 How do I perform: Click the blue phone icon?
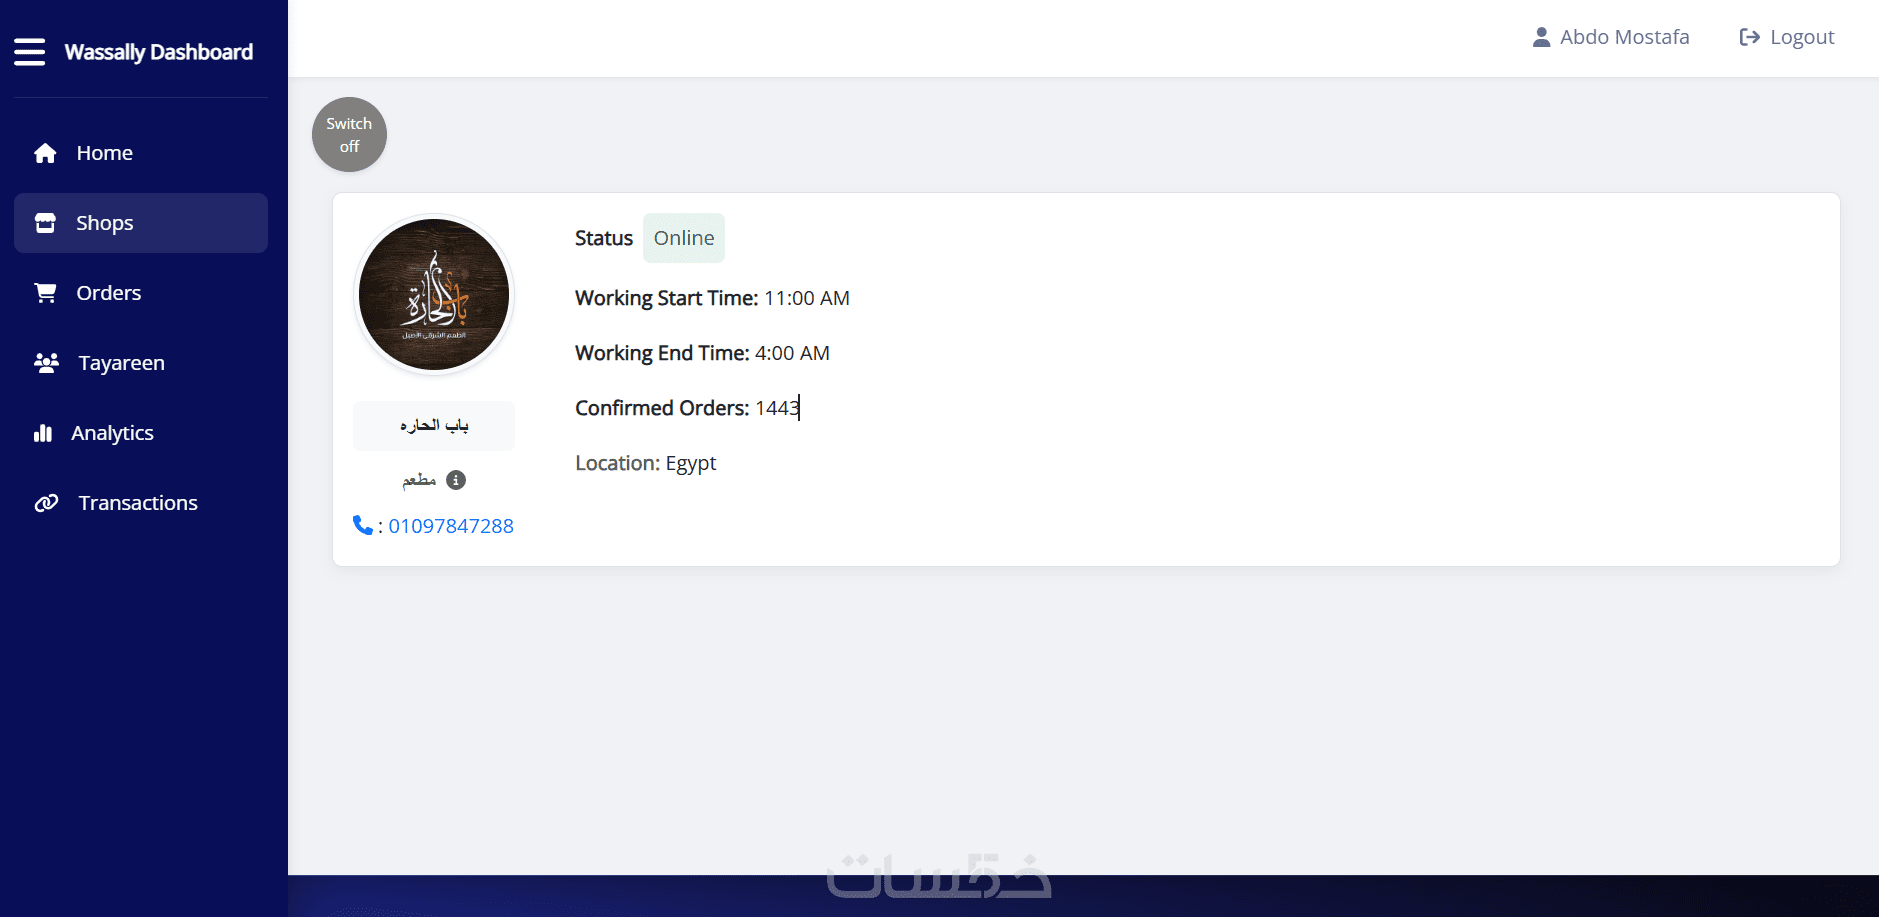[362, 525]
